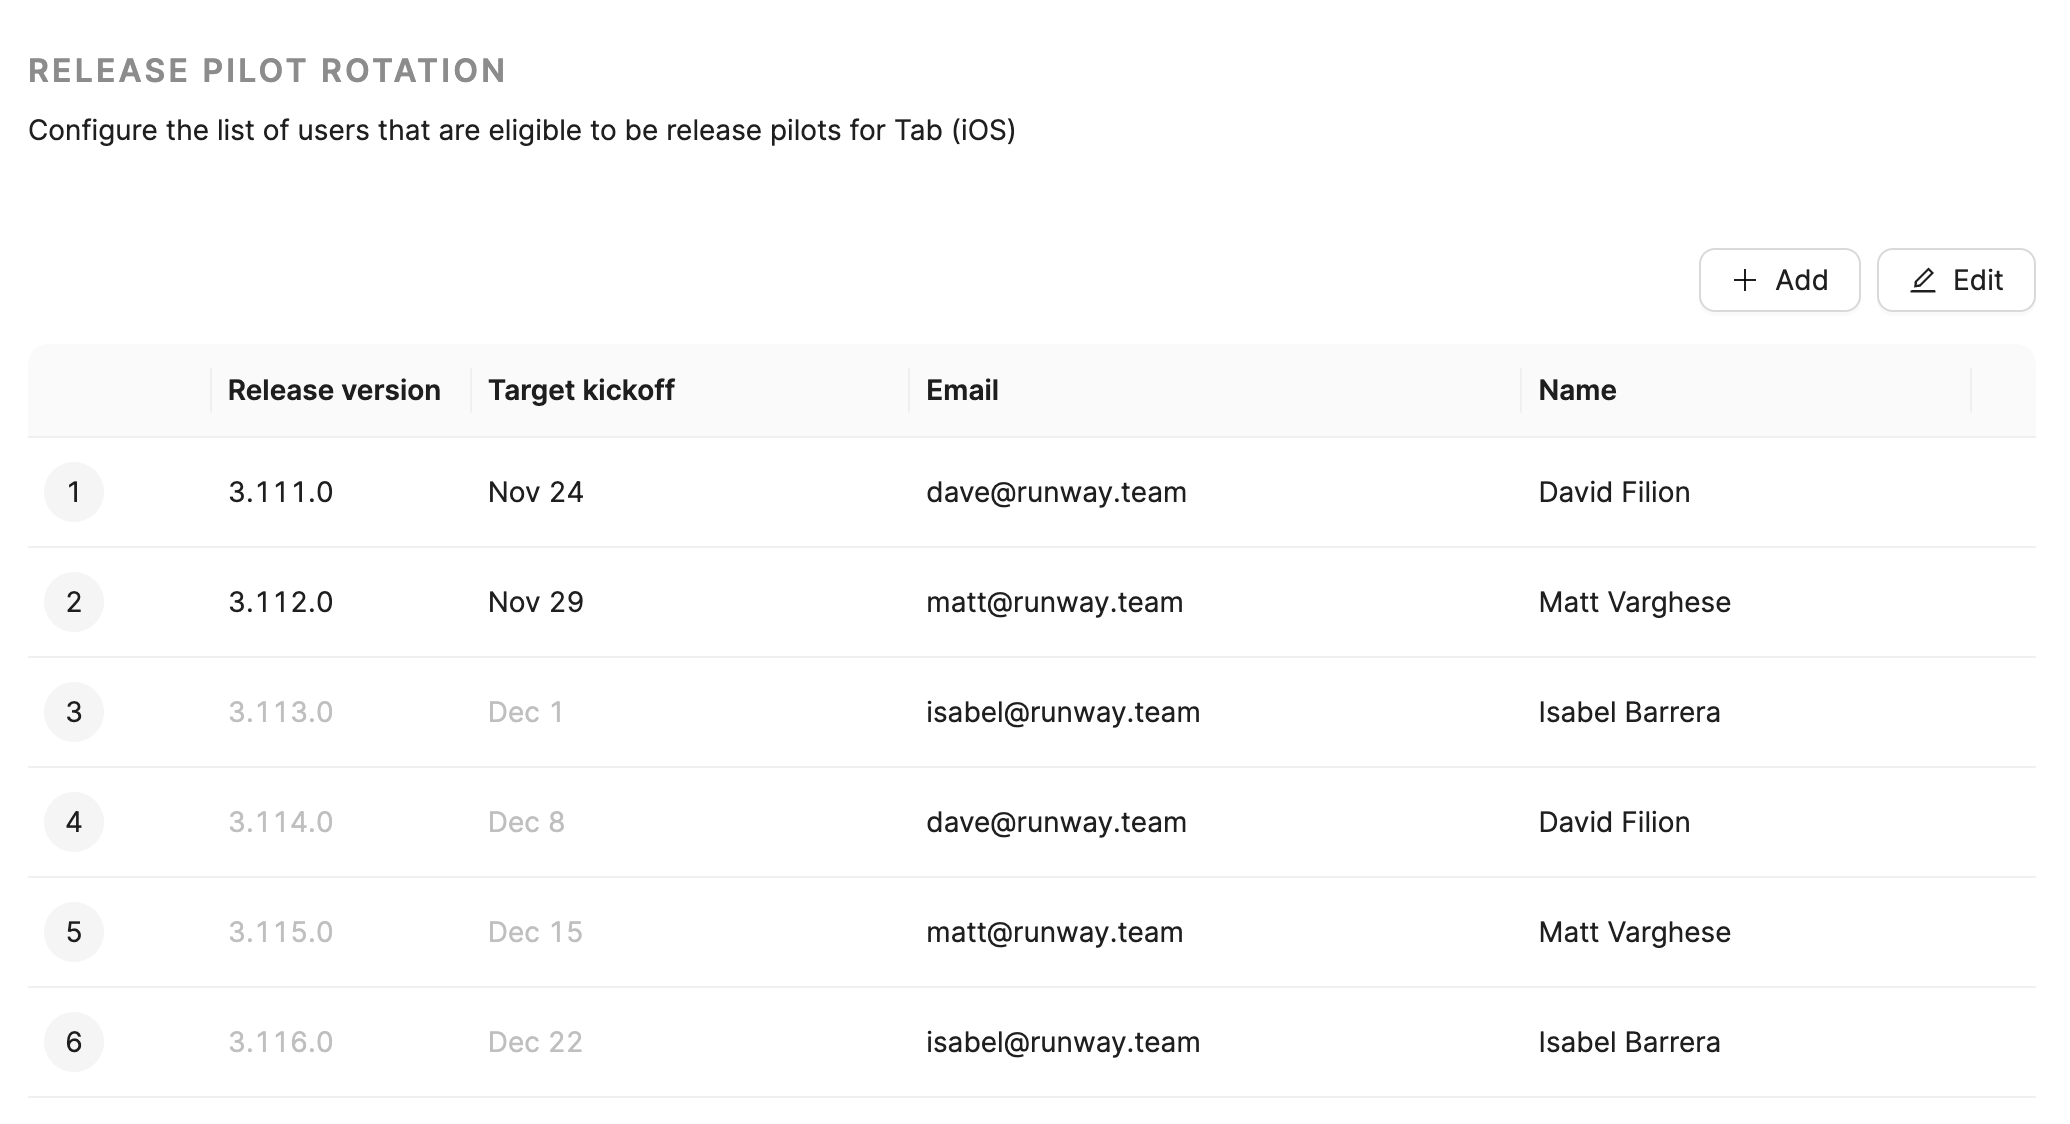Image resolution: width=2070 pixels, height=1124 pixels.
Task: Click isabel@runway.team email for release 3.113.0
Action: 1062,712
